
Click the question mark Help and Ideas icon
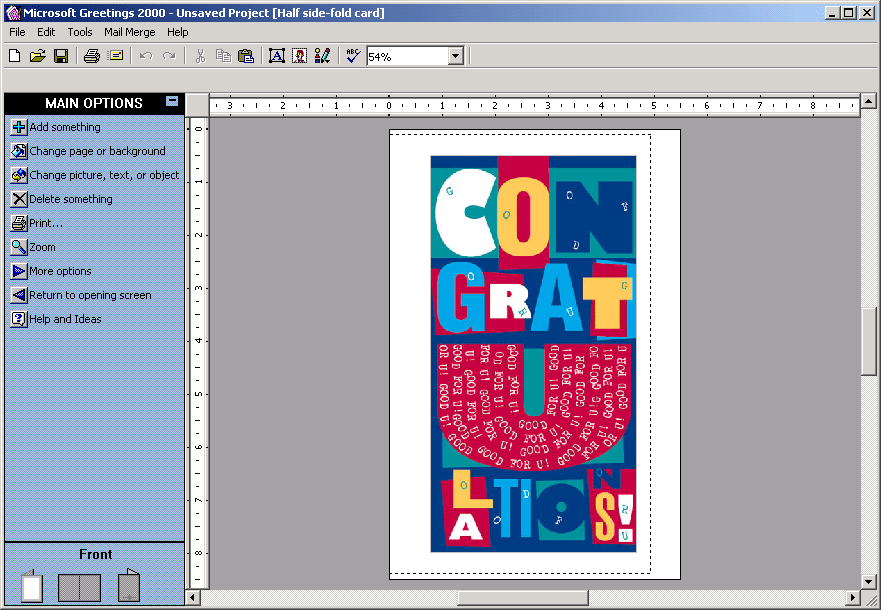click(19, 319)
